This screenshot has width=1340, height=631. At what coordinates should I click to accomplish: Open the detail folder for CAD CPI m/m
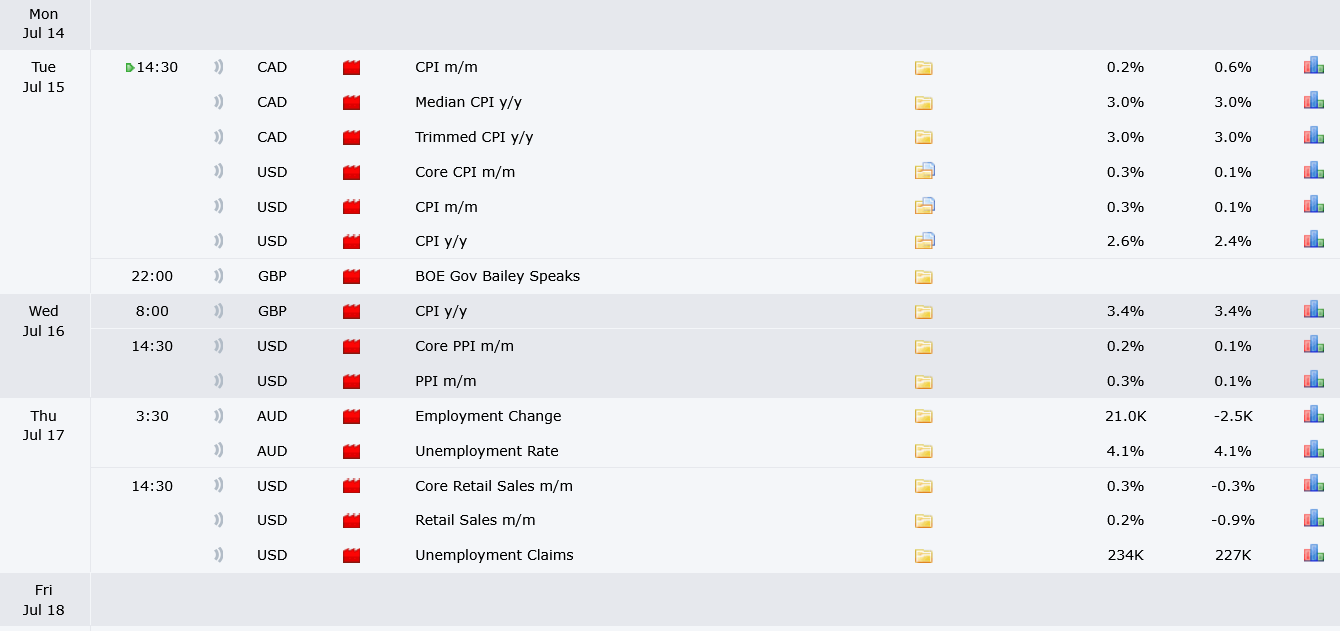(x=923, y=68)
